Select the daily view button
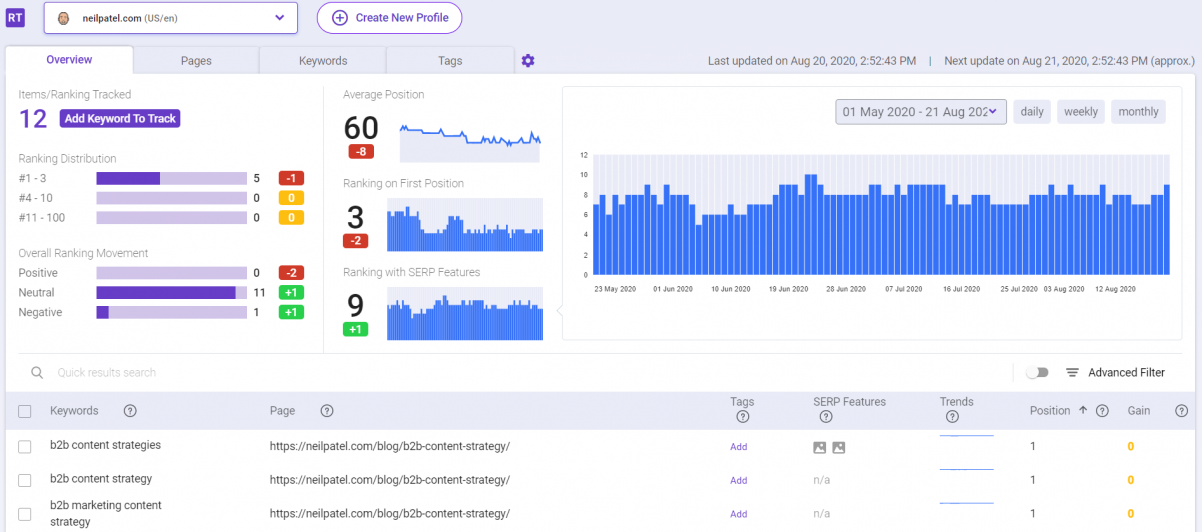The width and height of the screenshot is (1202, 532). point(1032,112)
